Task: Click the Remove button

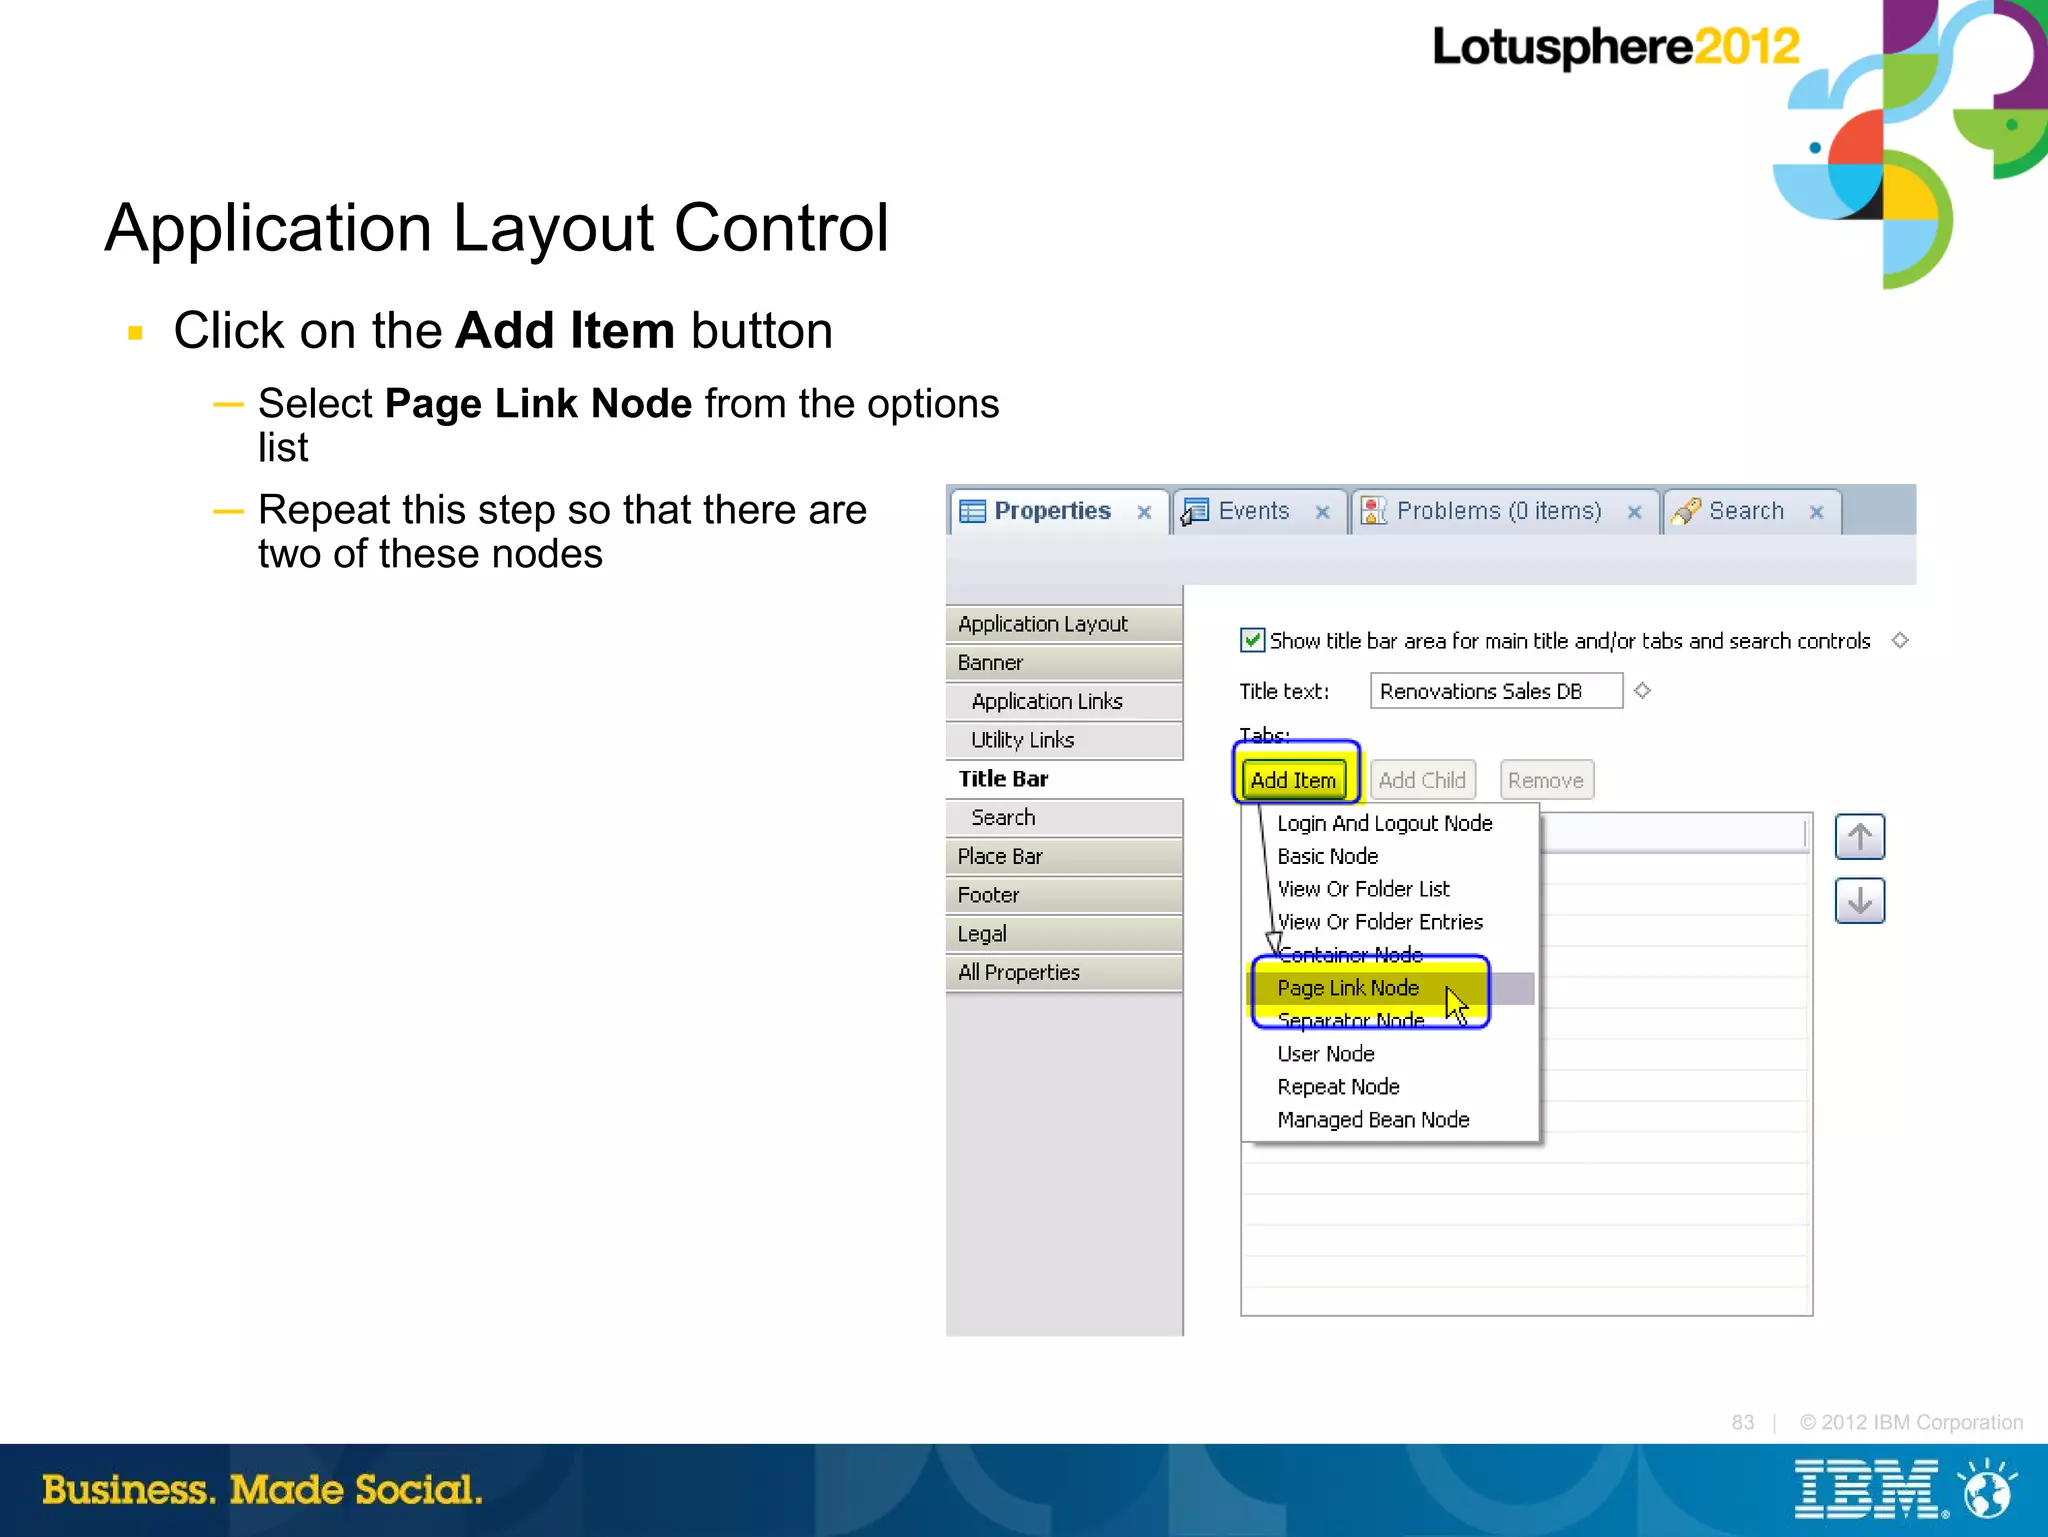Action: tap(1546, 780)
